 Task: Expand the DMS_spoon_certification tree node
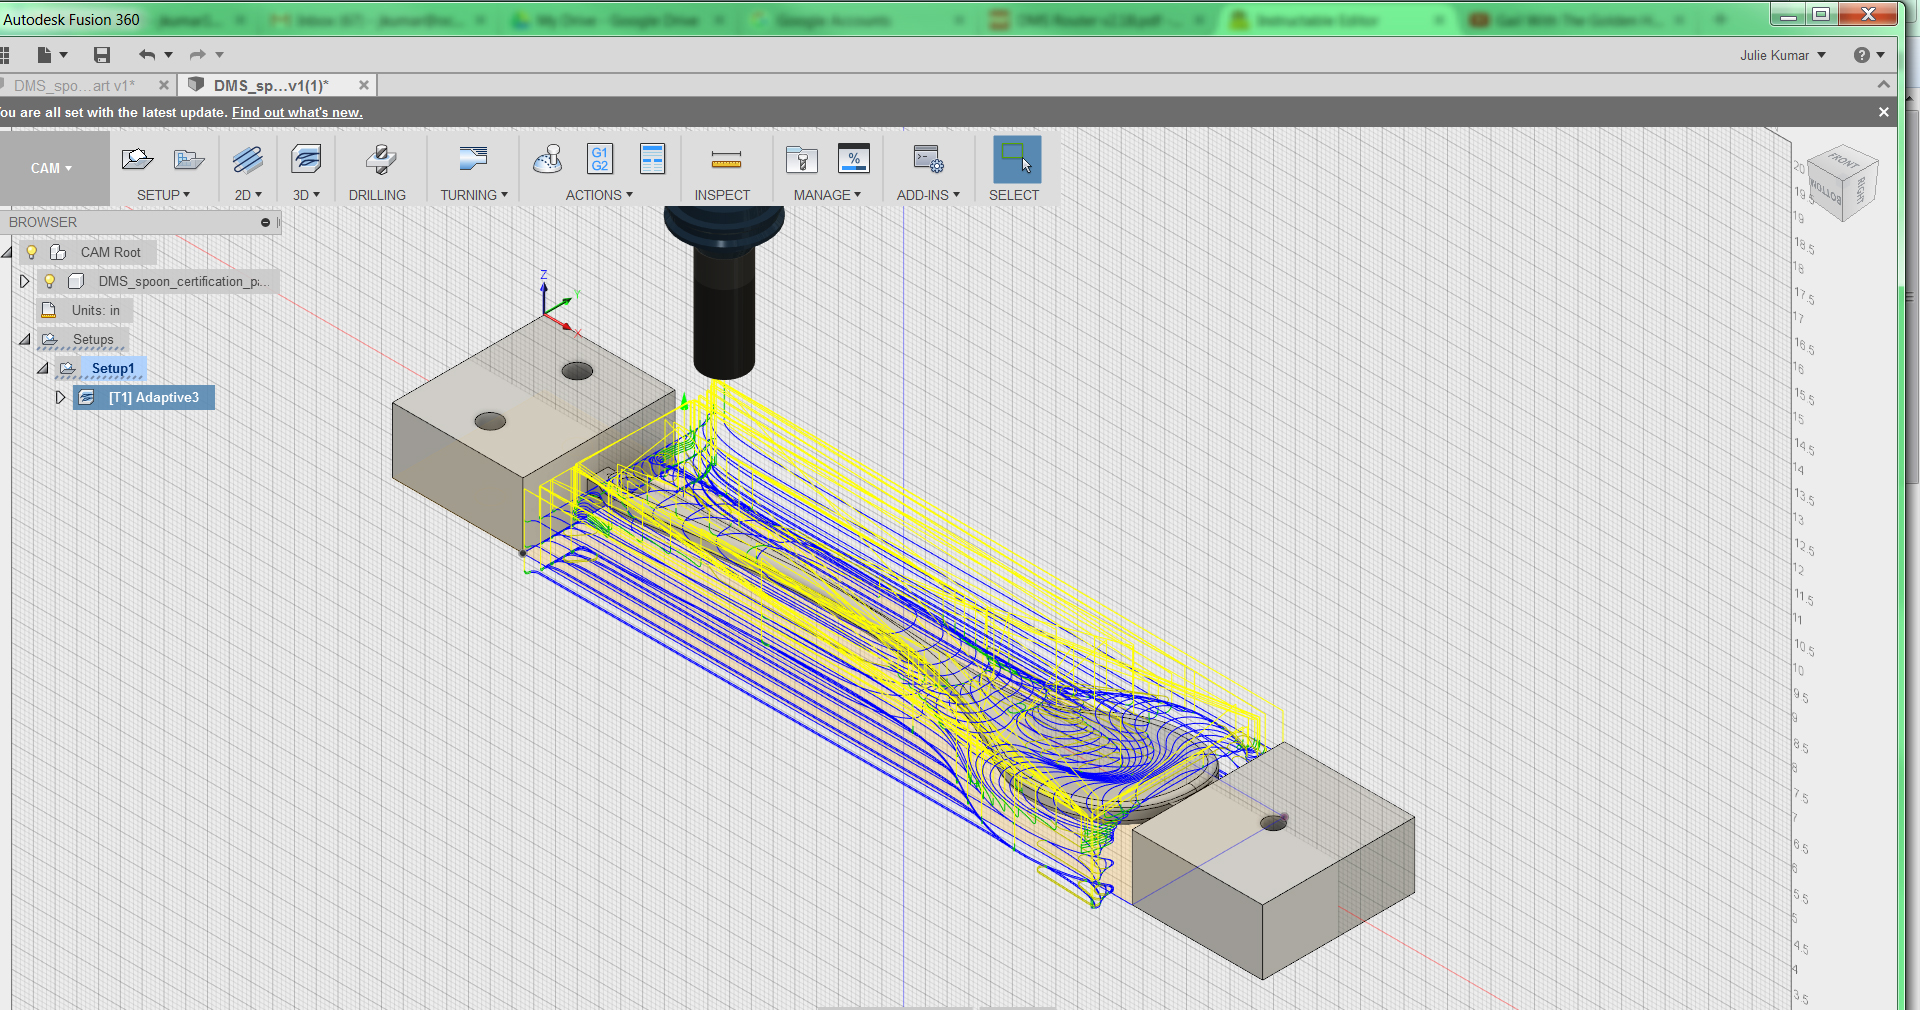click(x=25, y=281)
